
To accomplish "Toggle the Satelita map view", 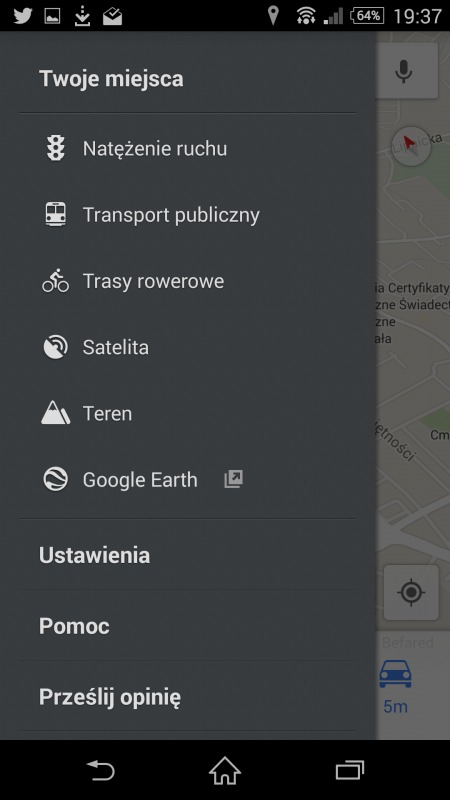I will click(x=188, y=347).
